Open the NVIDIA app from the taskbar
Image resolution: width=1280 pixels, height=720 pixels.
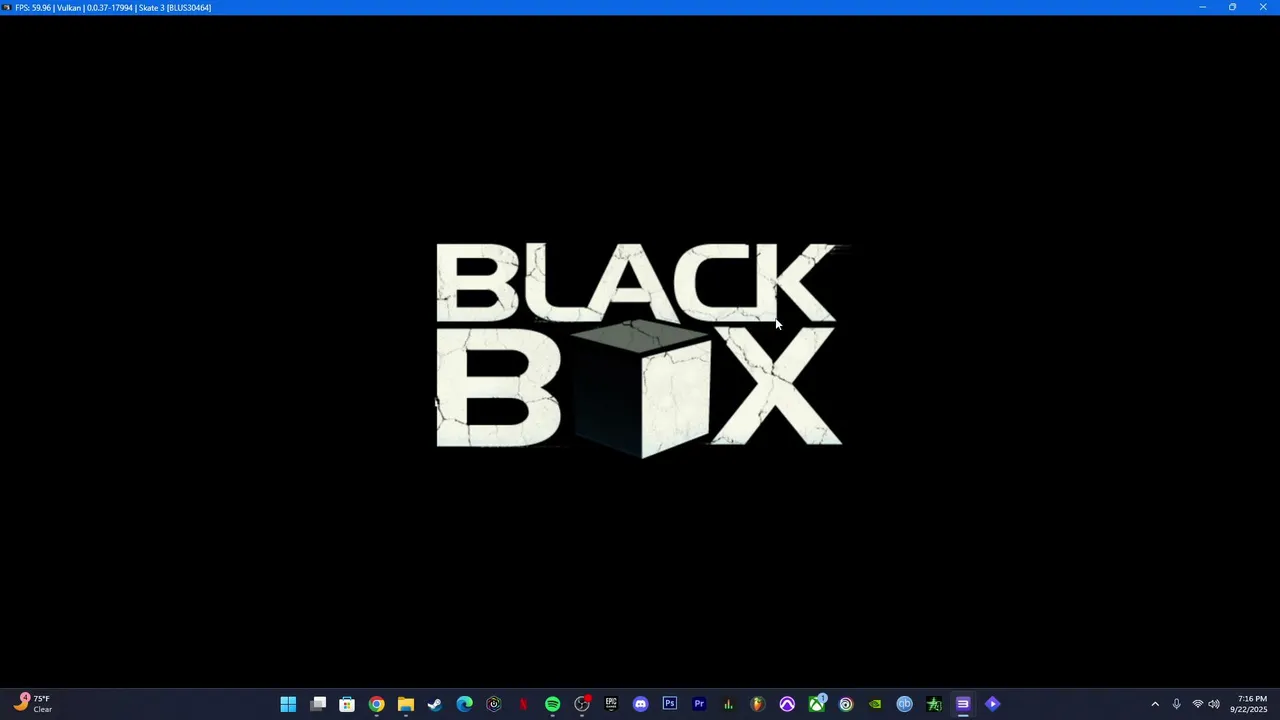[875, 704]
